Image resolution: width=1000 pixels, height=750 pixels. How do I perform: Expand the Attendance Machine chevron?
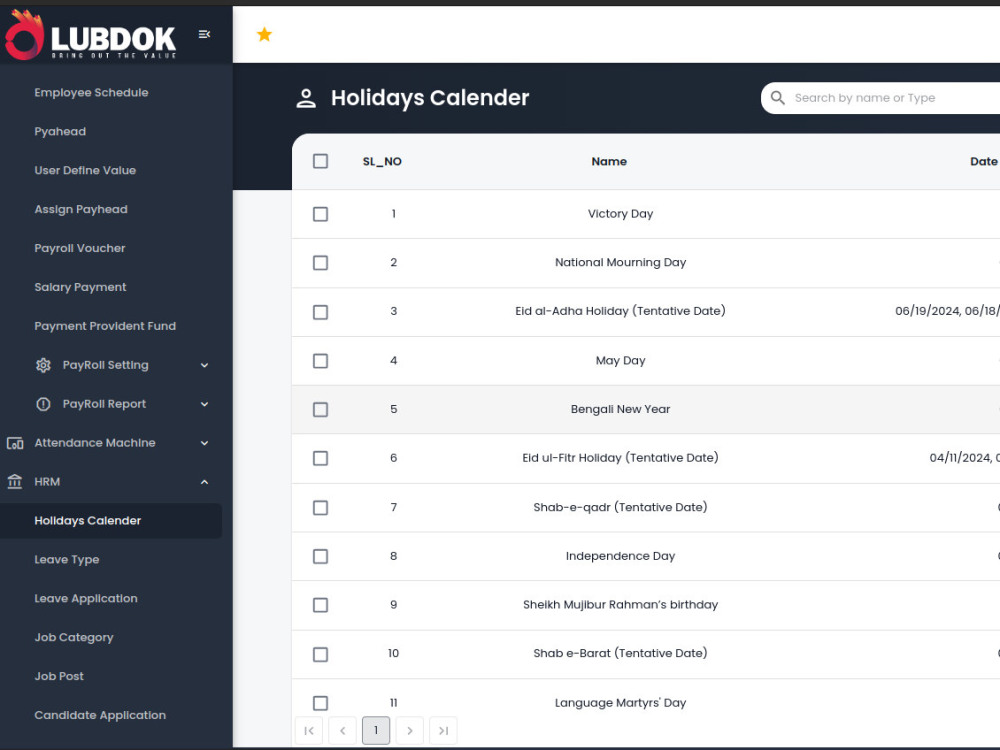click(x=204, y=443)
